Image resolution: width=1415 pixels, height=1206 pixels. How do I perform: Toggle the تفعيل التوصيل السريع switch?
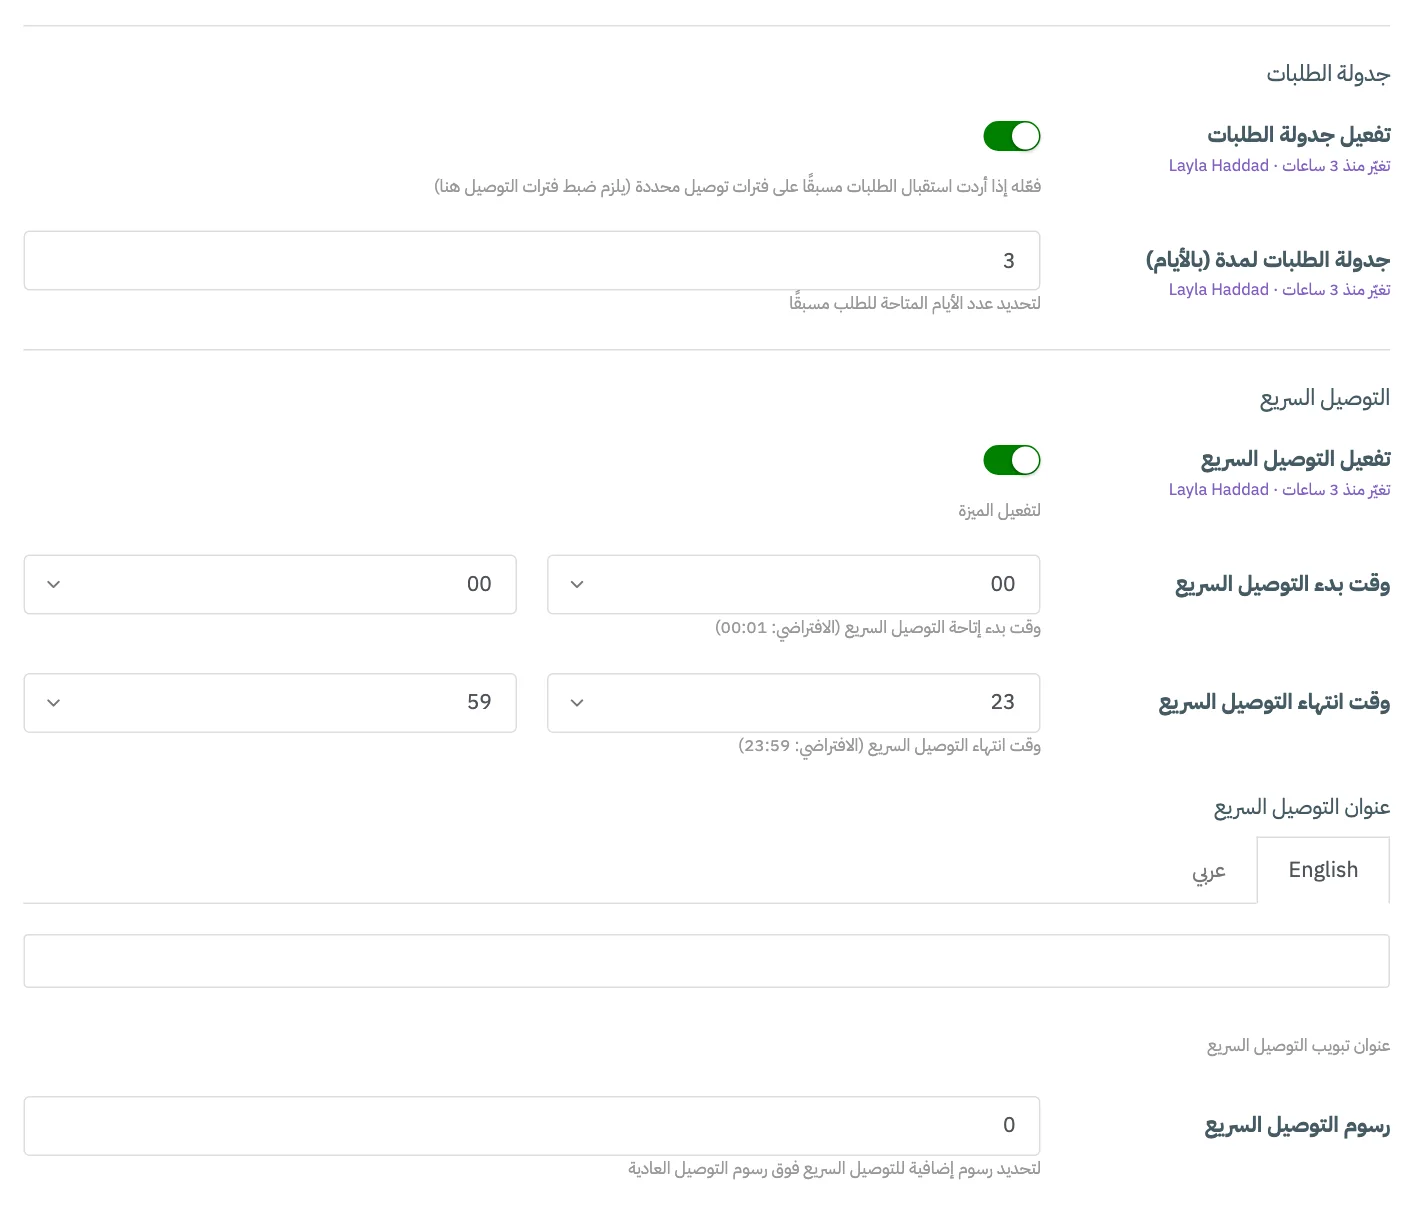(x=1012, y=460)
